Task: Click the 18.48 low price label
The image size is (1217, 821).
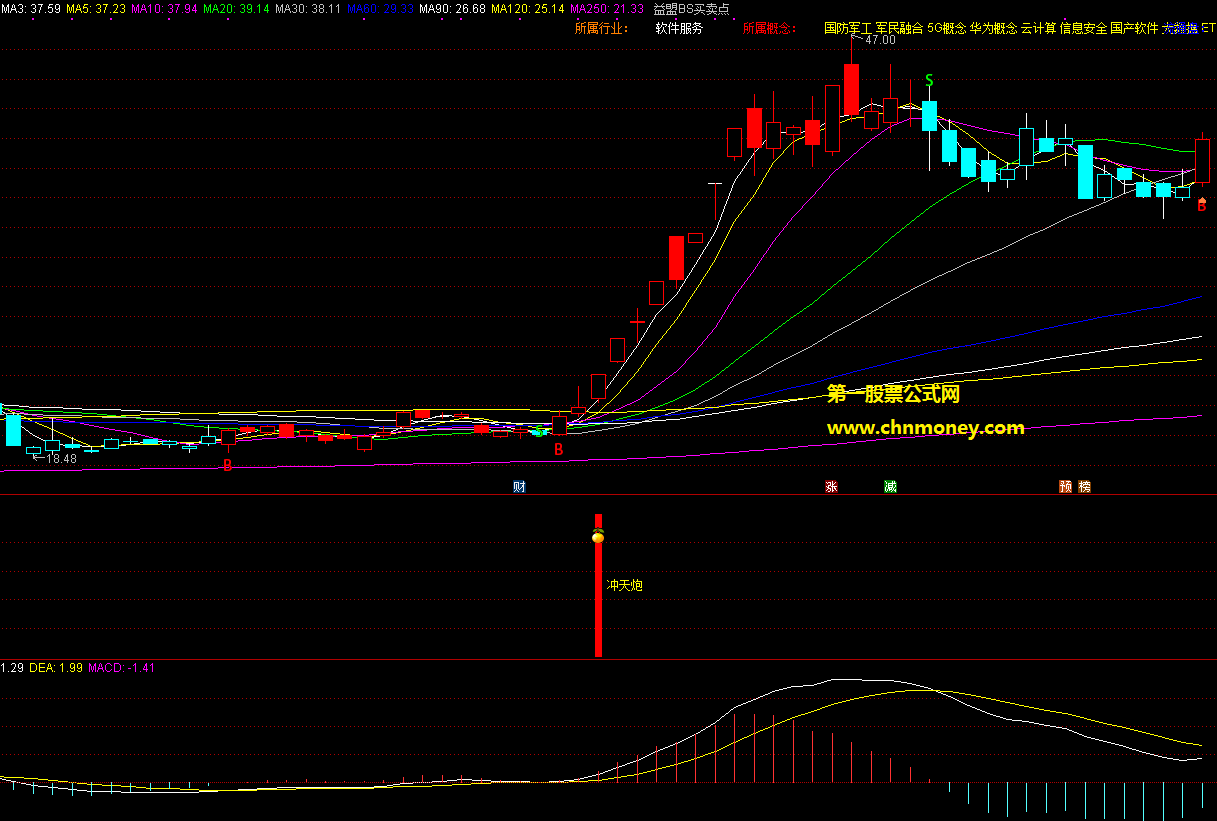Action: pyautogui.click(x=62, y=459)
